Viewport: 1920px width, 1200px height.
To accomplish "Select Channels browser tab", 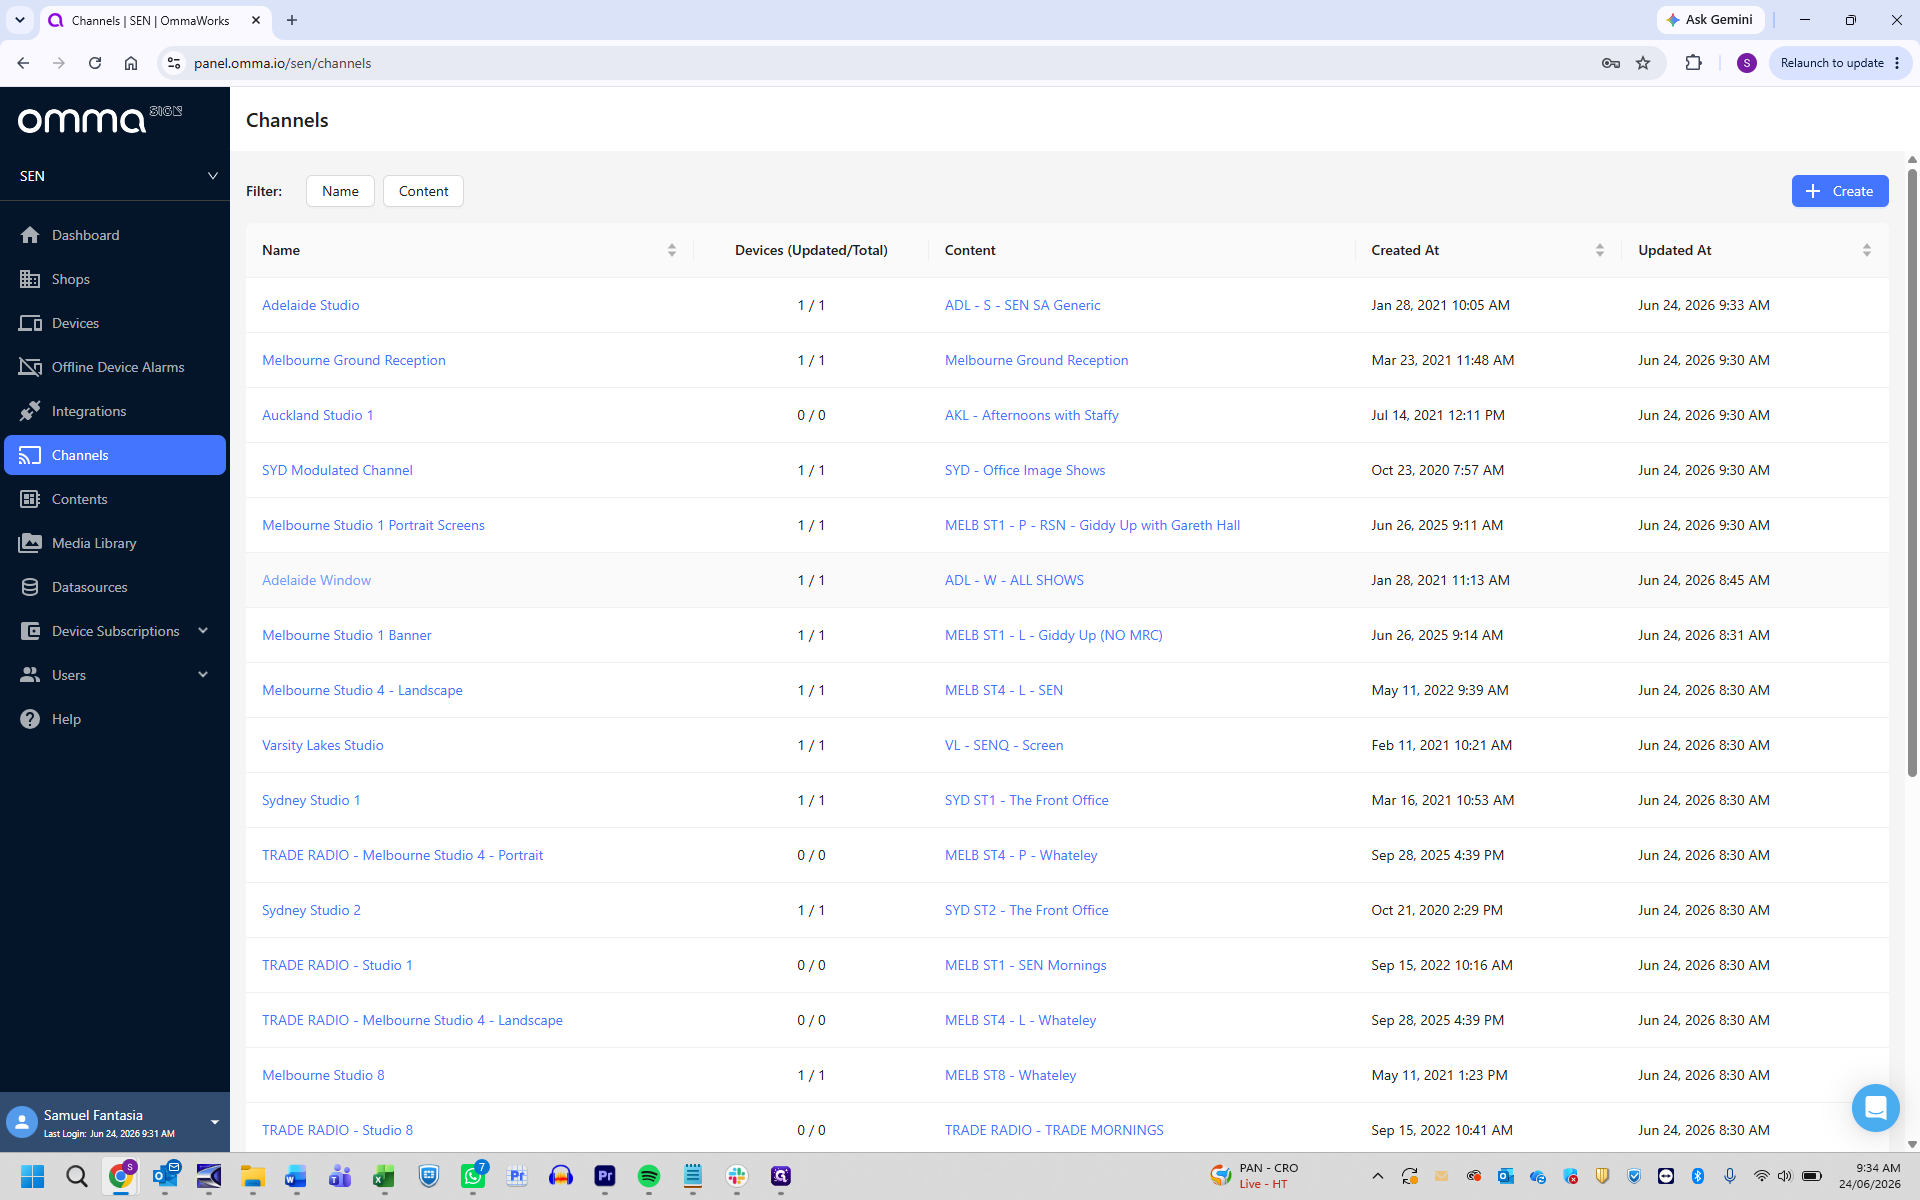I will 155,20.
